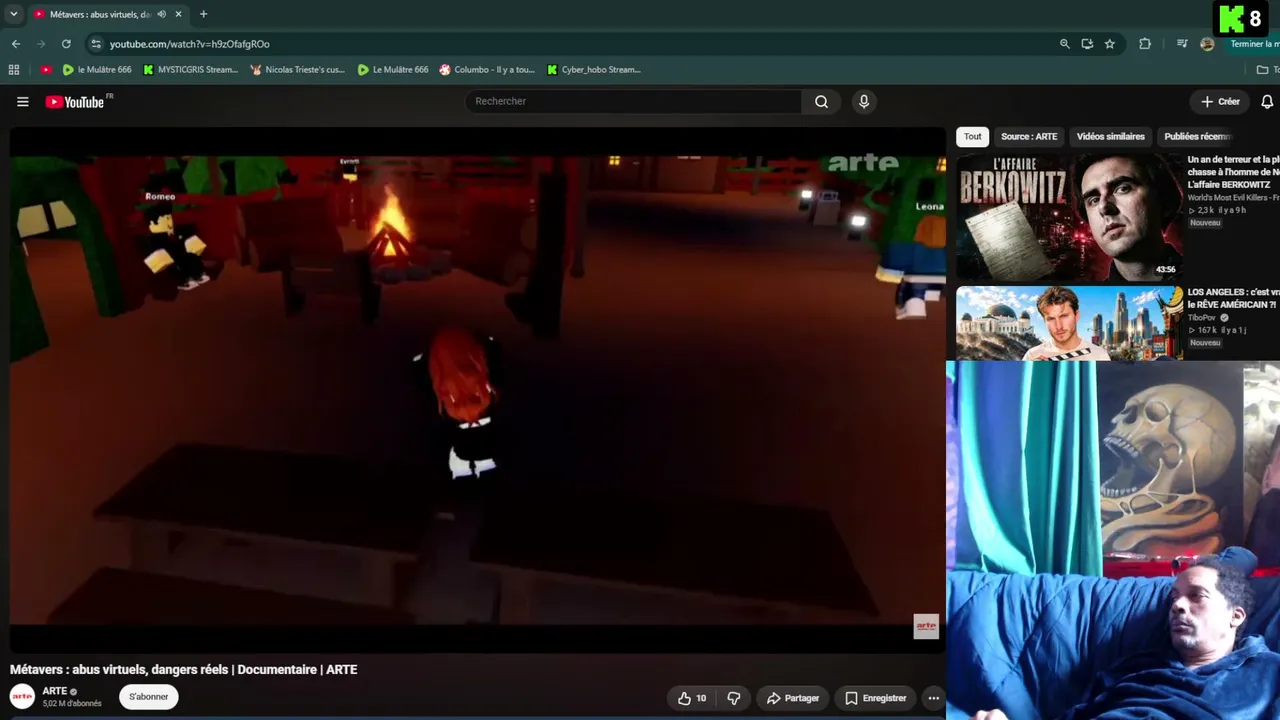Mute the tab via its speaker icon
Viewport: 1280px width, 720px height.
click(x=162, y=14)
